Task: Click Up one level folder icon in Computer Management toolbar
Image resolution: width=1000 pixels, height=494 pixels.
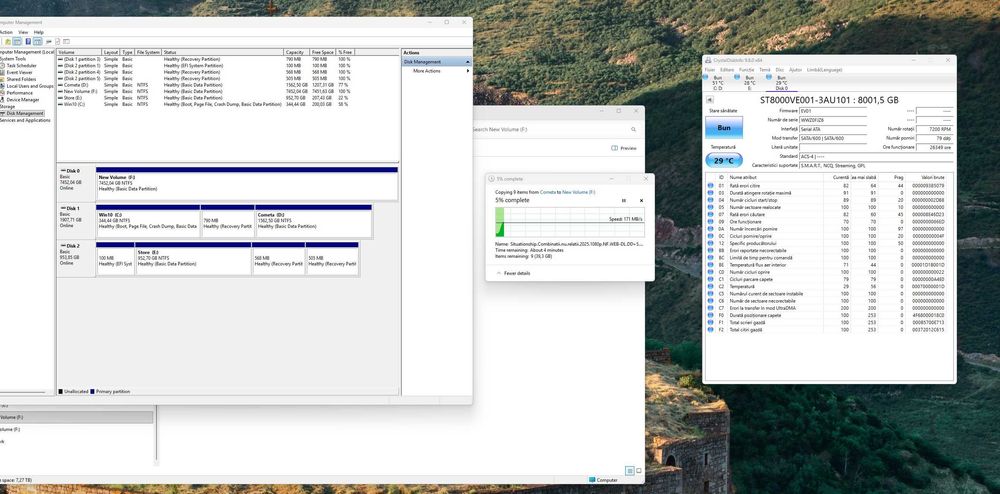Action: click(x=8, y=41)
